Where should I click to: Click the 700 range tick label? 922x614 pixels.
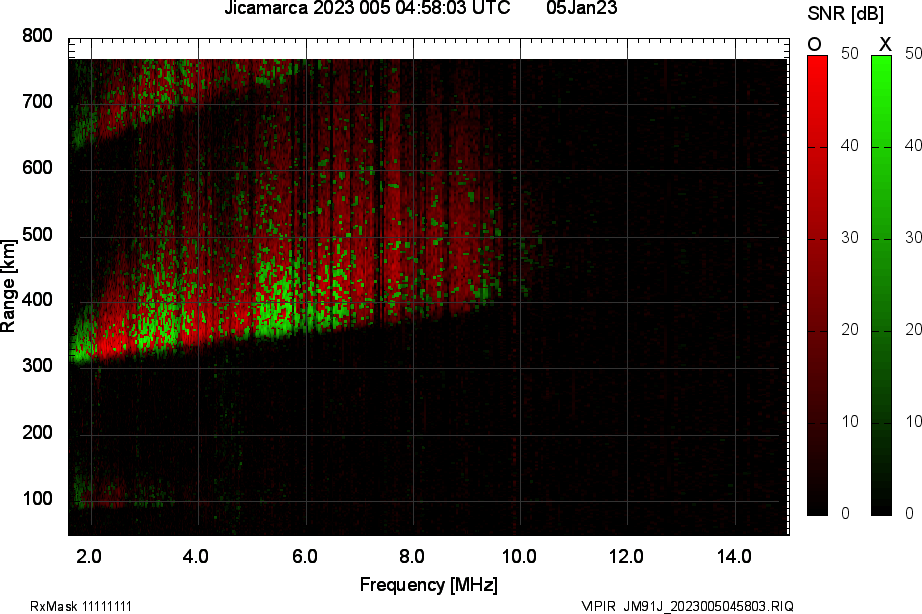[38, 102]
